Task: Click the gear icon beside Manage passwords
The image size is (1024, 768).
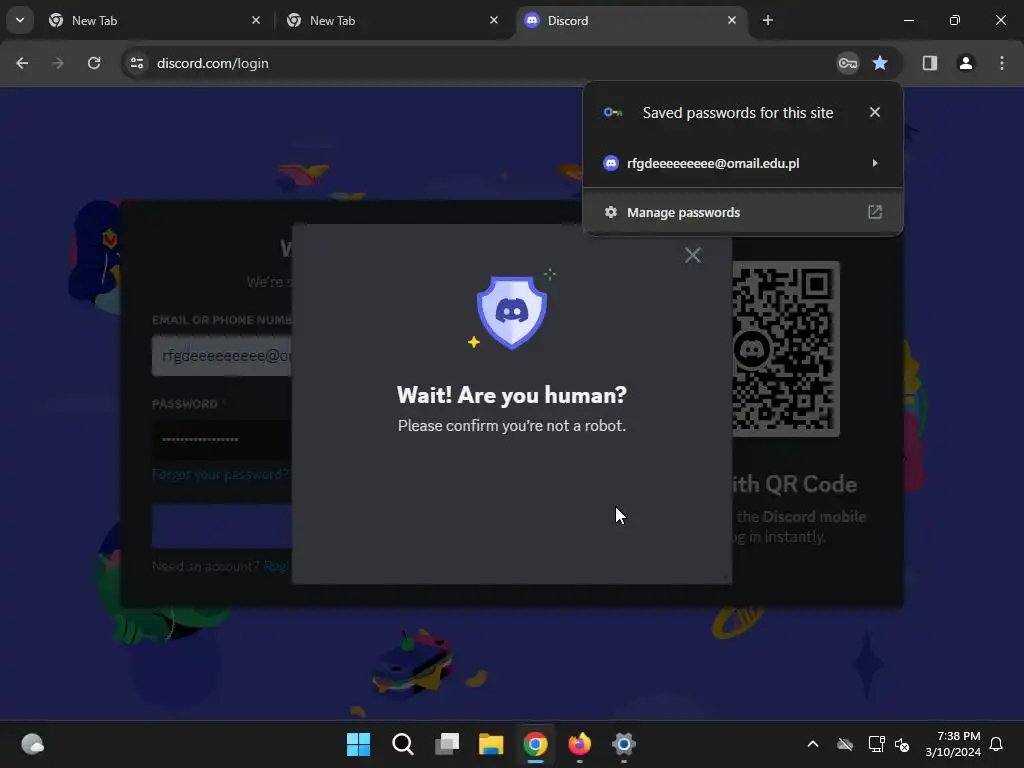Action: 611,212
